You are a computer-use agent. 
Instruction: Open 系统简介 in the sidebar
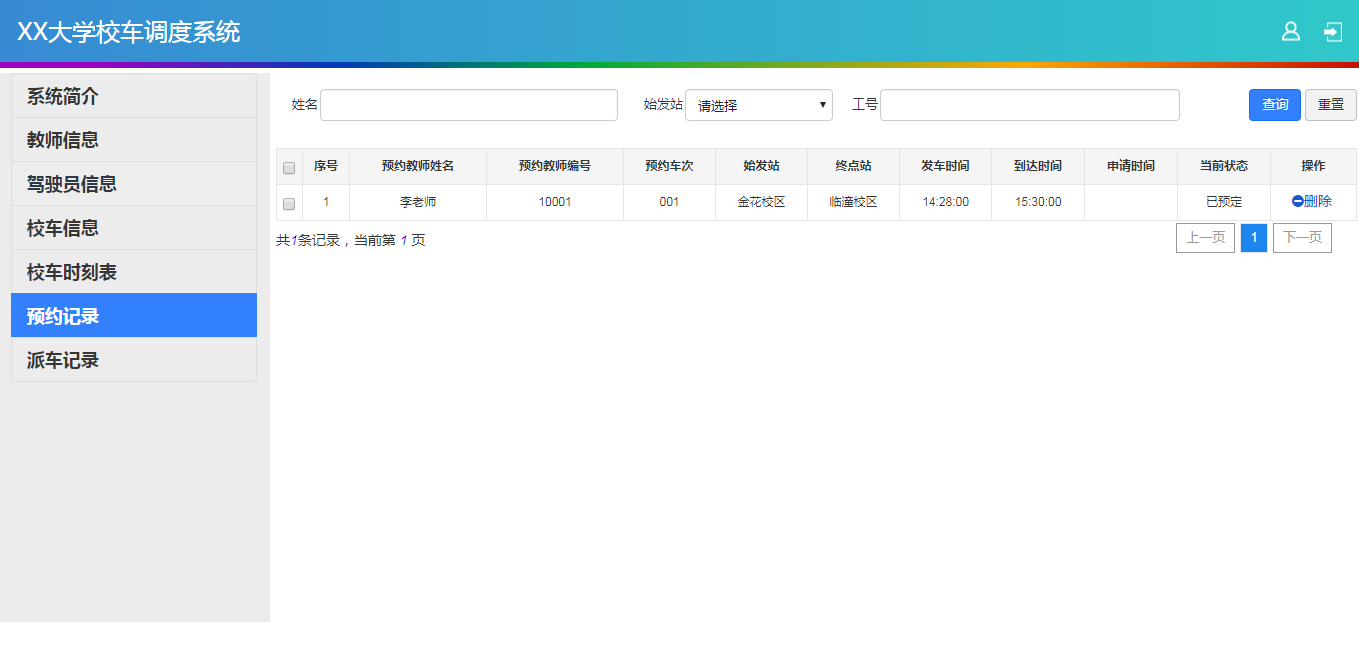[x=134, y=96]
